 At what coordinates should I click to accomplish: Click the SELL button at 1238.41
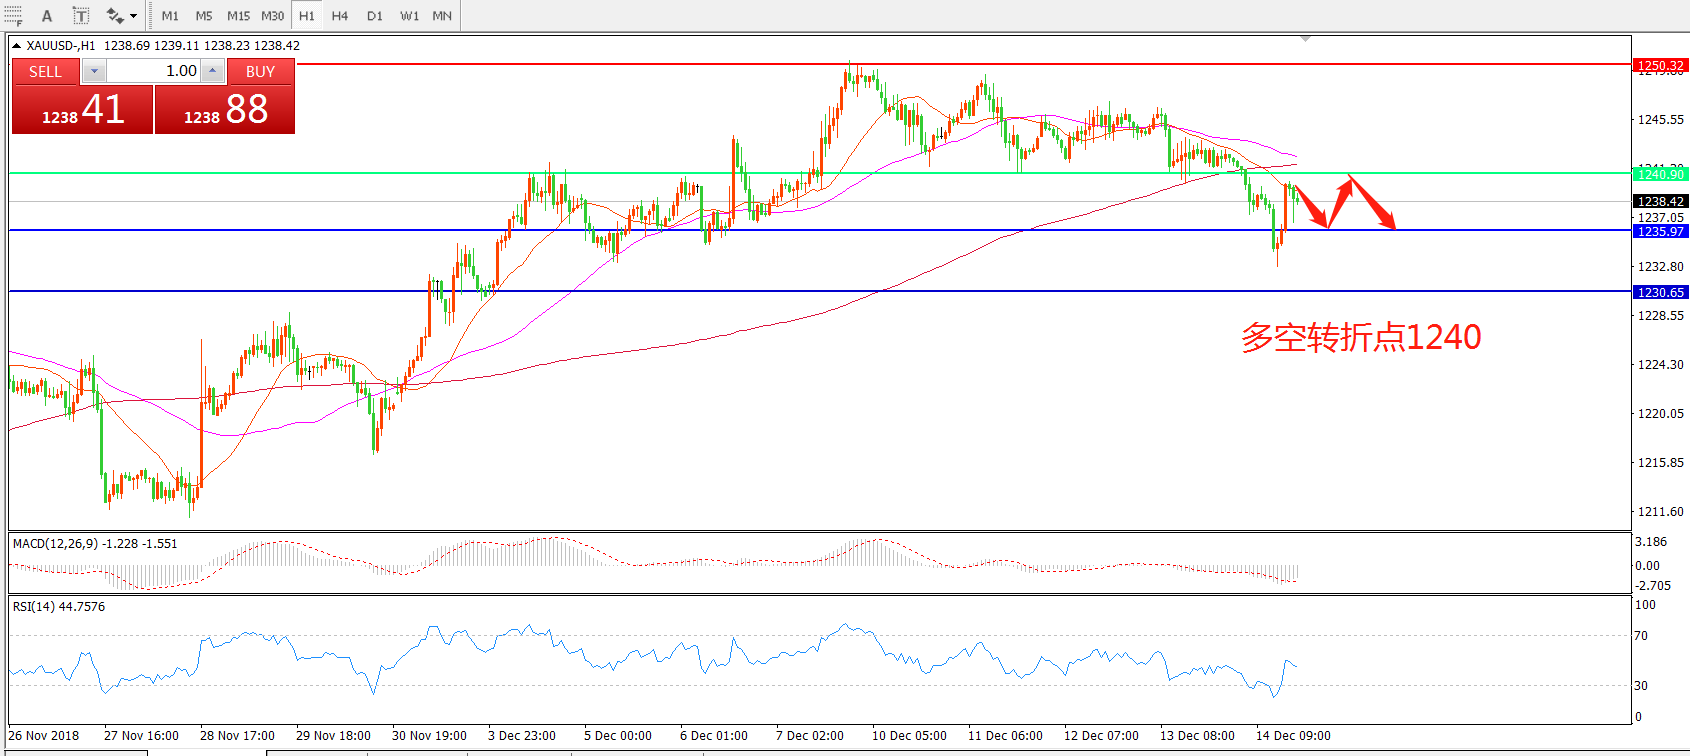tap(82, 109)
